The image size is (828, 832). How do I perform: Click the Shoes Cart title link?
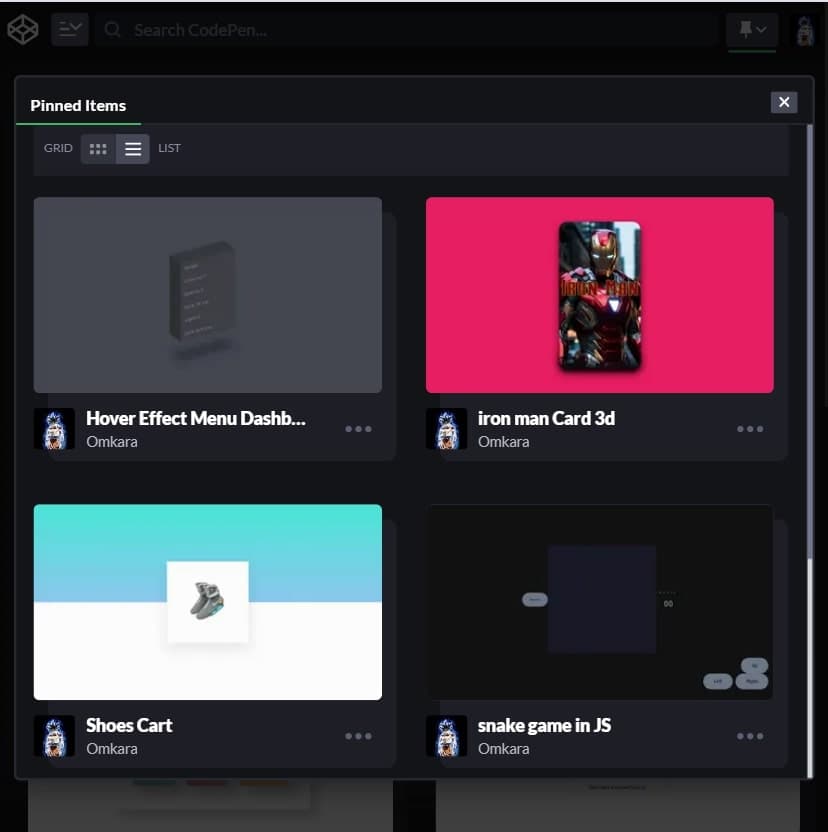click(x=129, y=725)
